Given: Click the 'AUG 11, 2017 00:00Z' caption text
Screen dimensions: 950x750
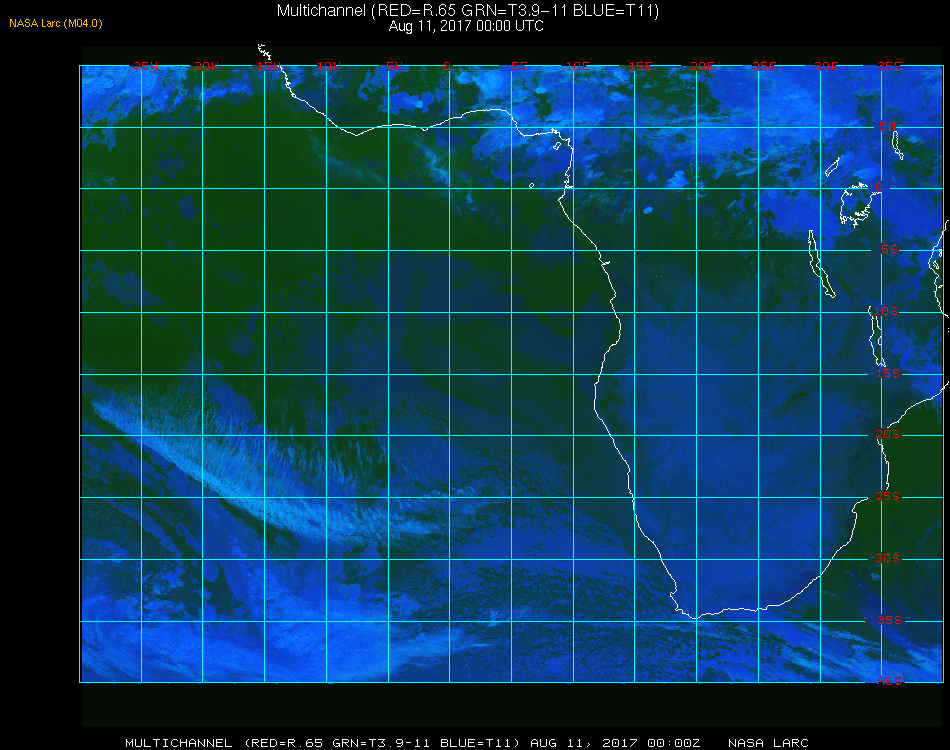Looking at the screenshot, I should tap(615, 743).
